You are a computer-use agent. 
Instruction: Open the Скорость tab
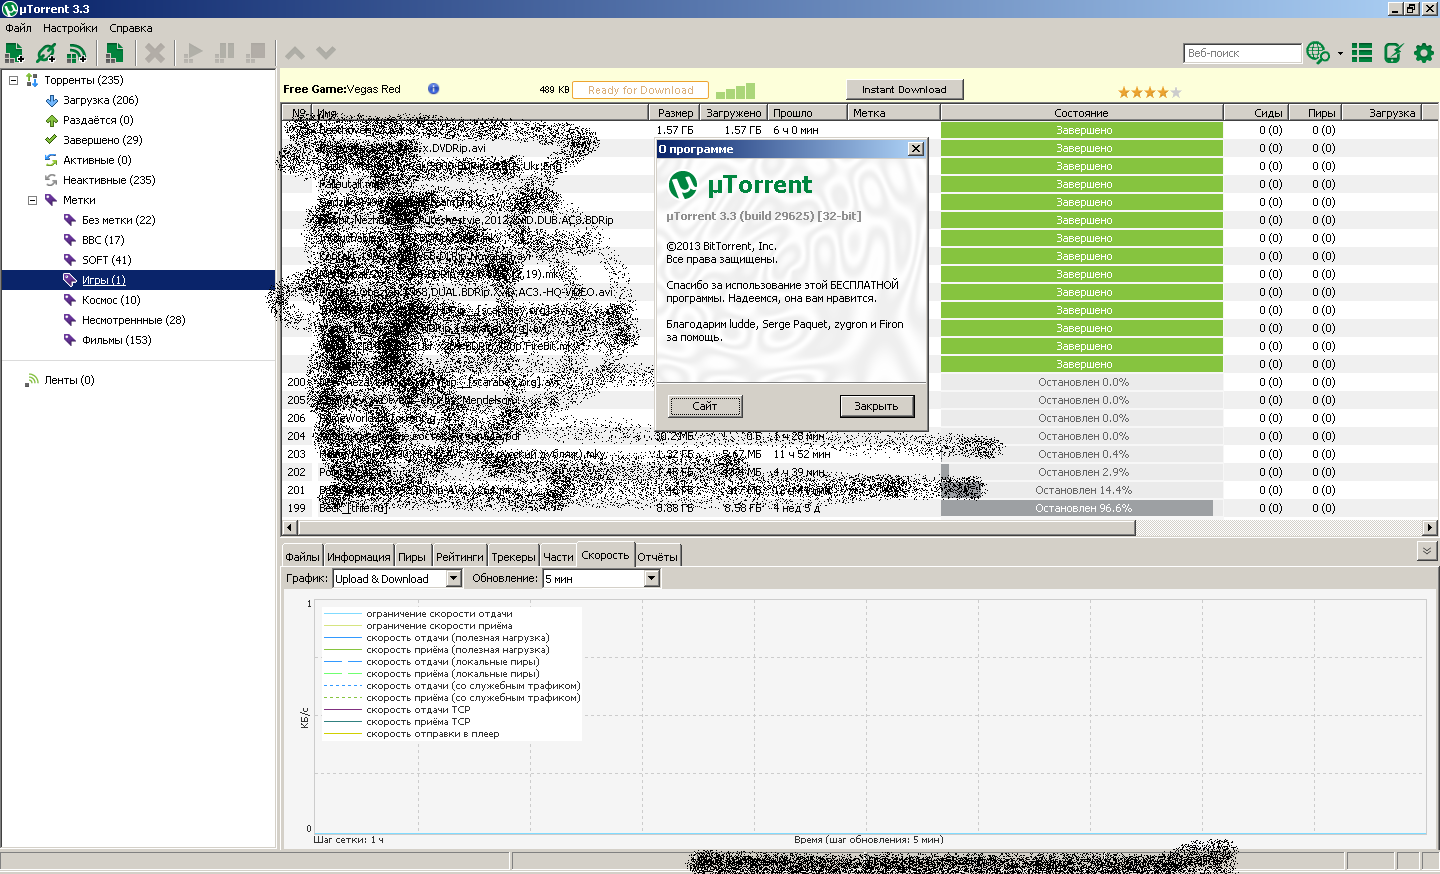click(x=605, y=555)
